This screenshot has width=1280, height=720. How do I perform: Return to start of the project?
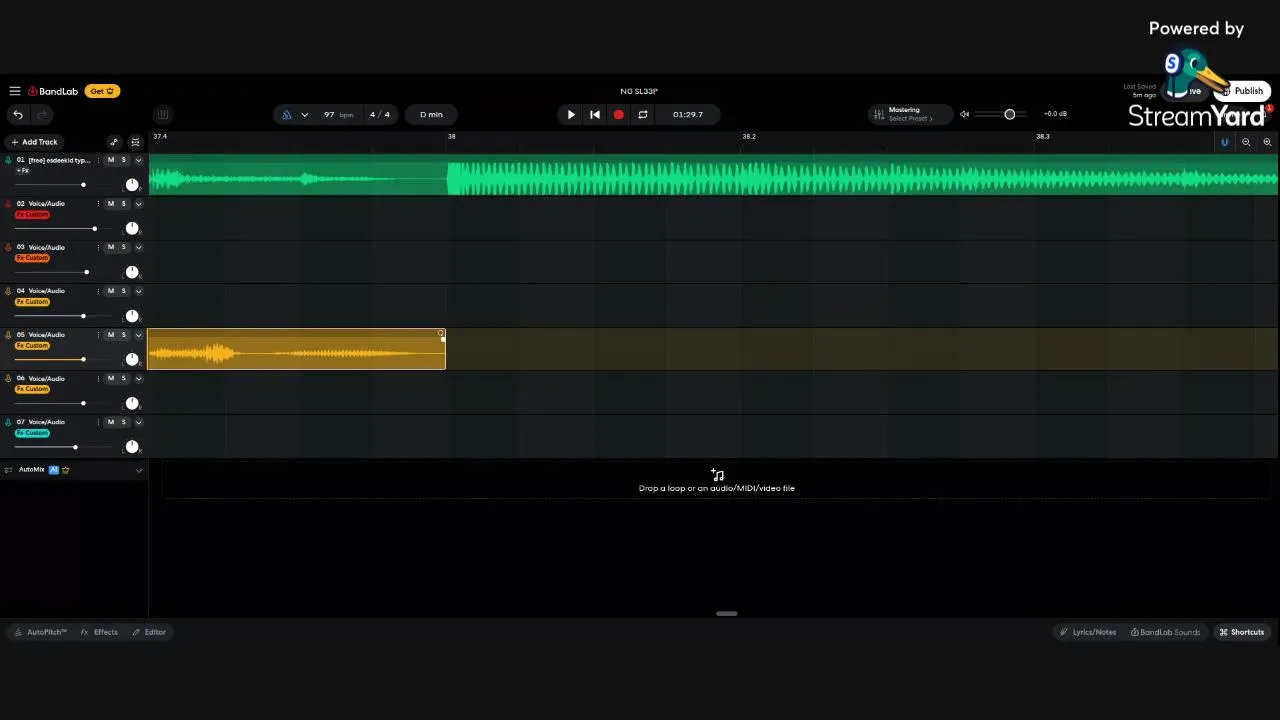pos(595,115)
